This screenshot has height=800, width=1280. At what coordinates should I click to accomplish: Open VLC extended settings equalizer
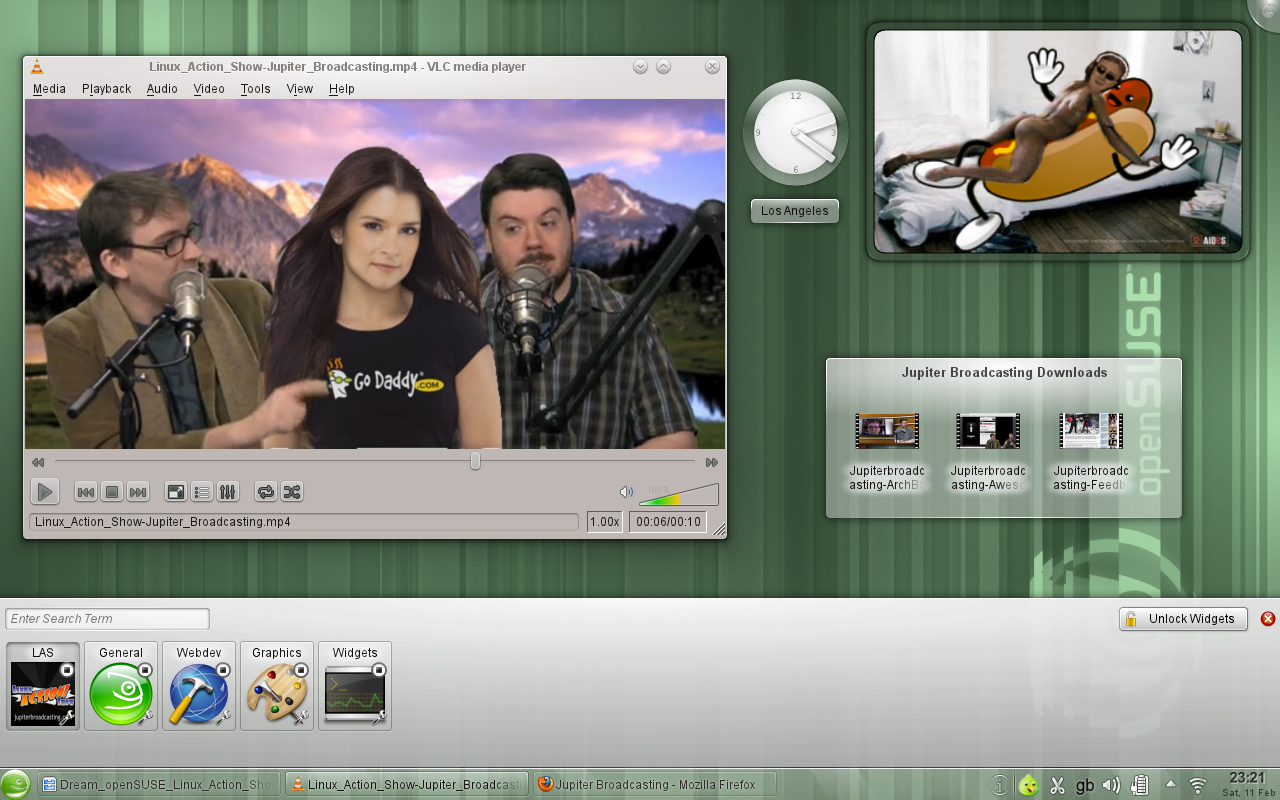[x=228, y=492]
